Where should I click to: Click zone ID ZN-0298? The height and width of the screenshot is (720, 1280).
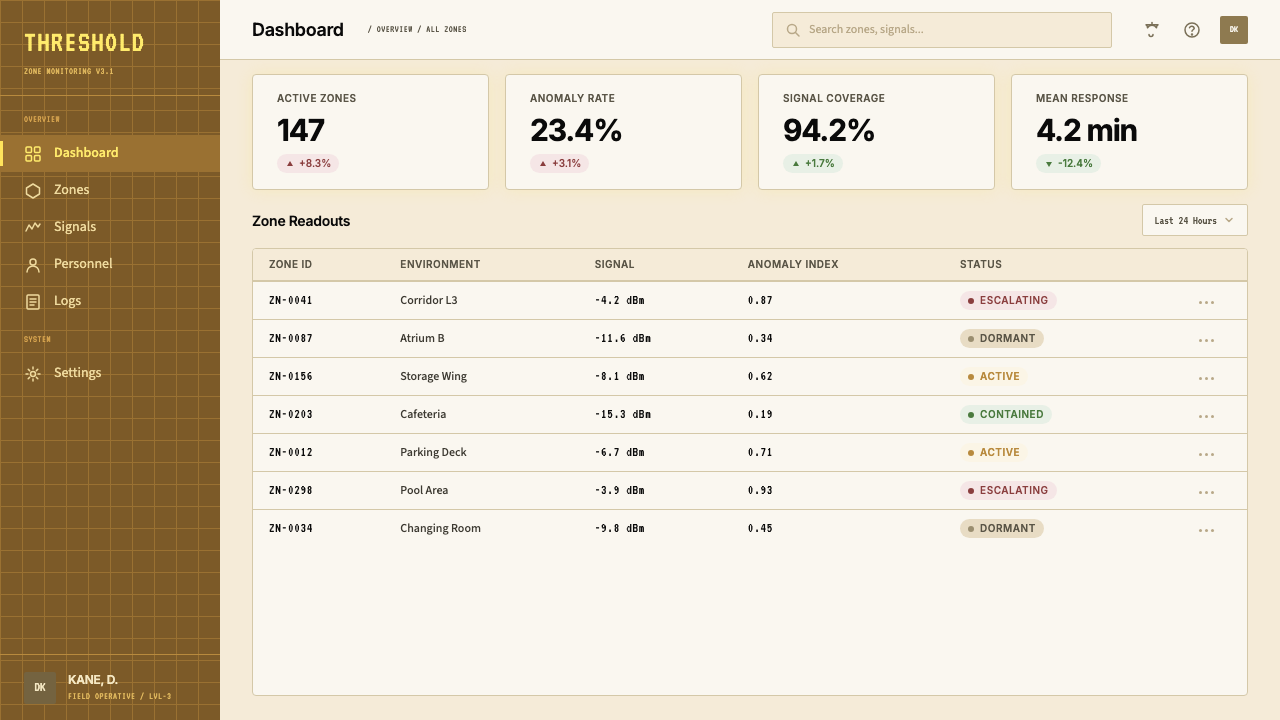pyautogui.click(x=291, y=491)
